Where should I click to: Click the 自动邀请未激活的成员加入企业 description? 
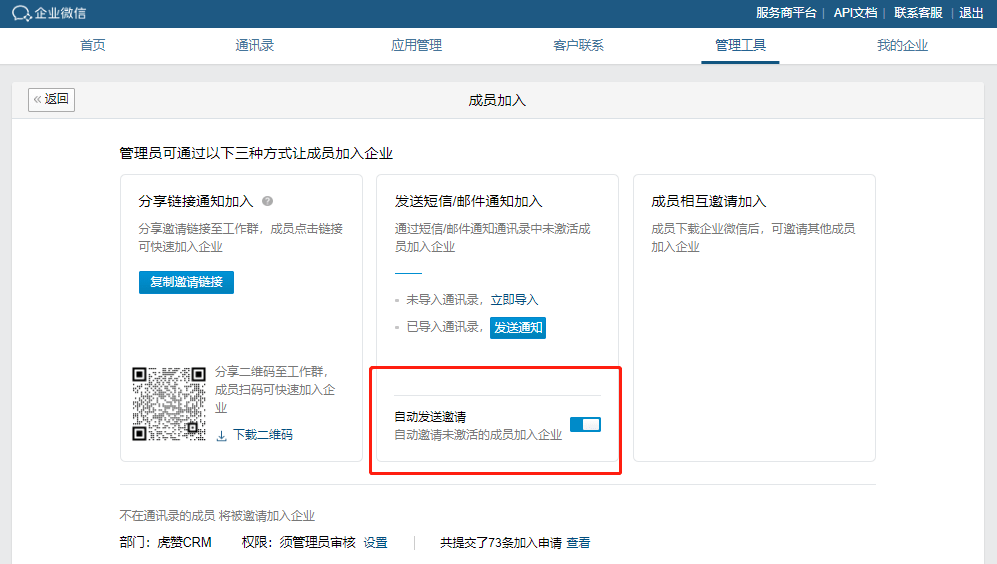click(x=478, y=435)
